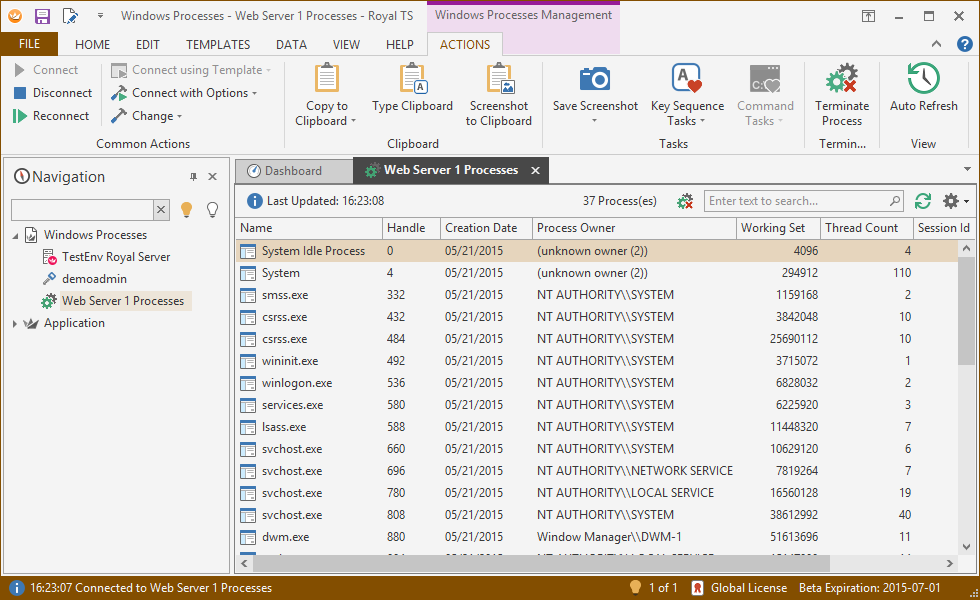Refresh the process list

(923, 201)
